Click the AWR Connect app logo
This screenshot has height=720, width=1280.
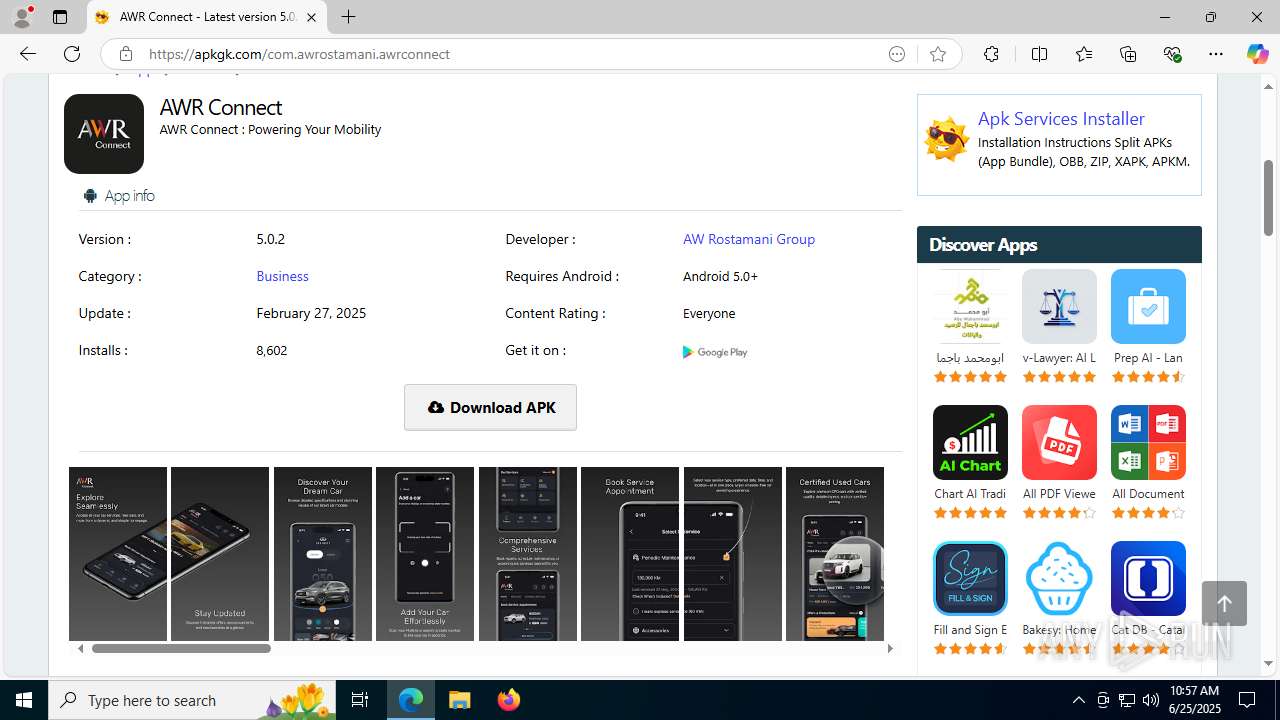(x=104, y=134)
